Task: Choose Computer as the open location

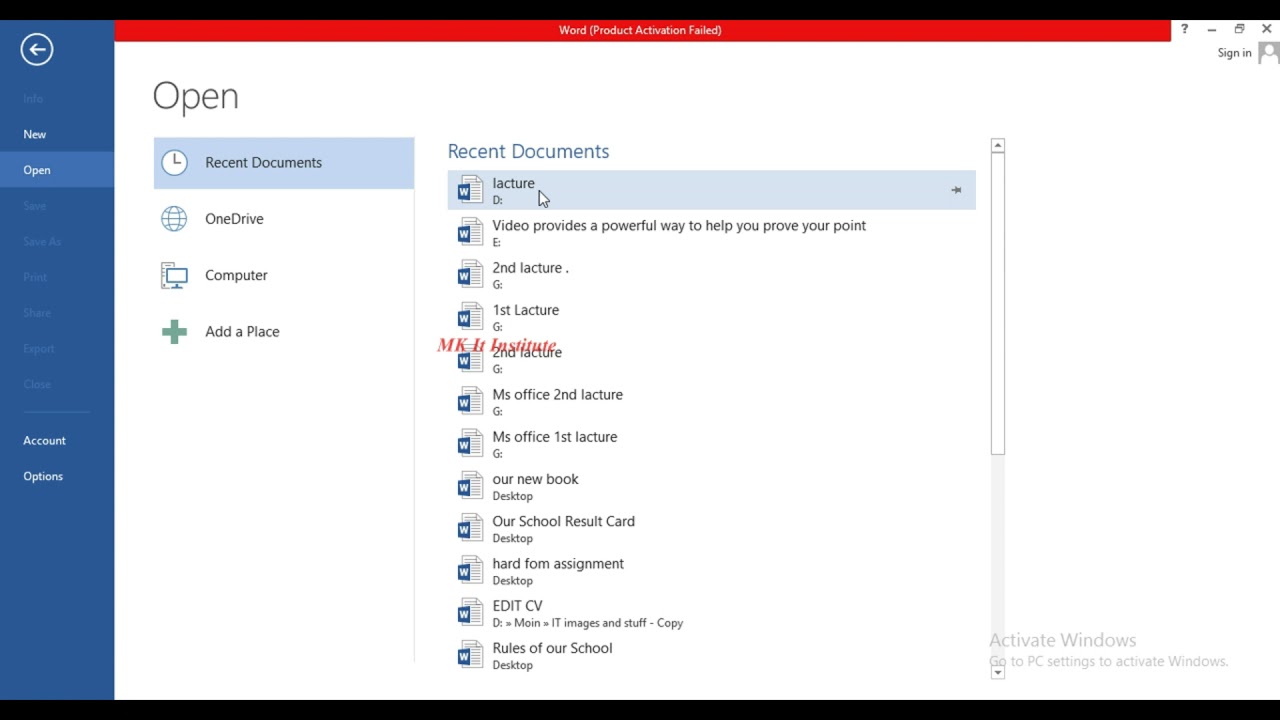Action: click(284, 275)
